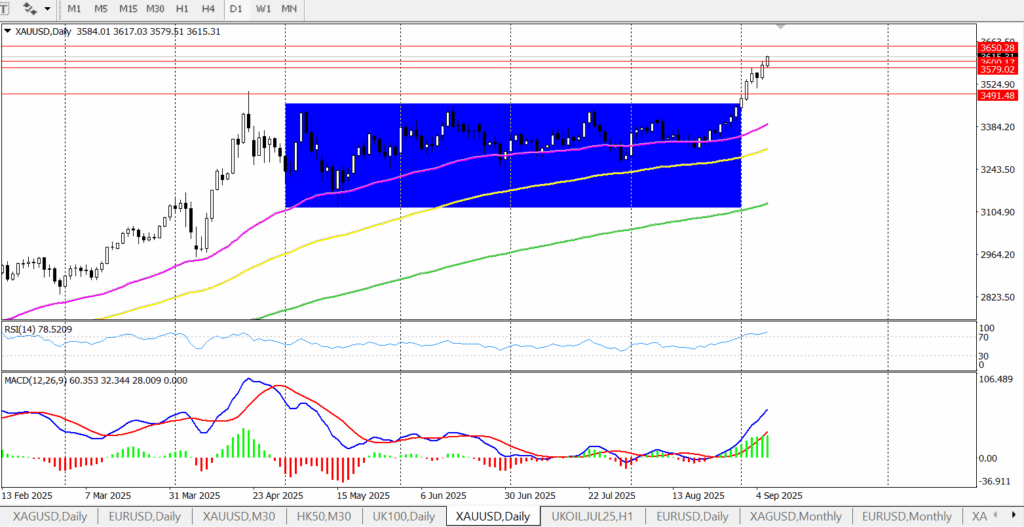Click the text label tool icon
The width and height of the screenshot is (1024, 527).
pos(5,8)
